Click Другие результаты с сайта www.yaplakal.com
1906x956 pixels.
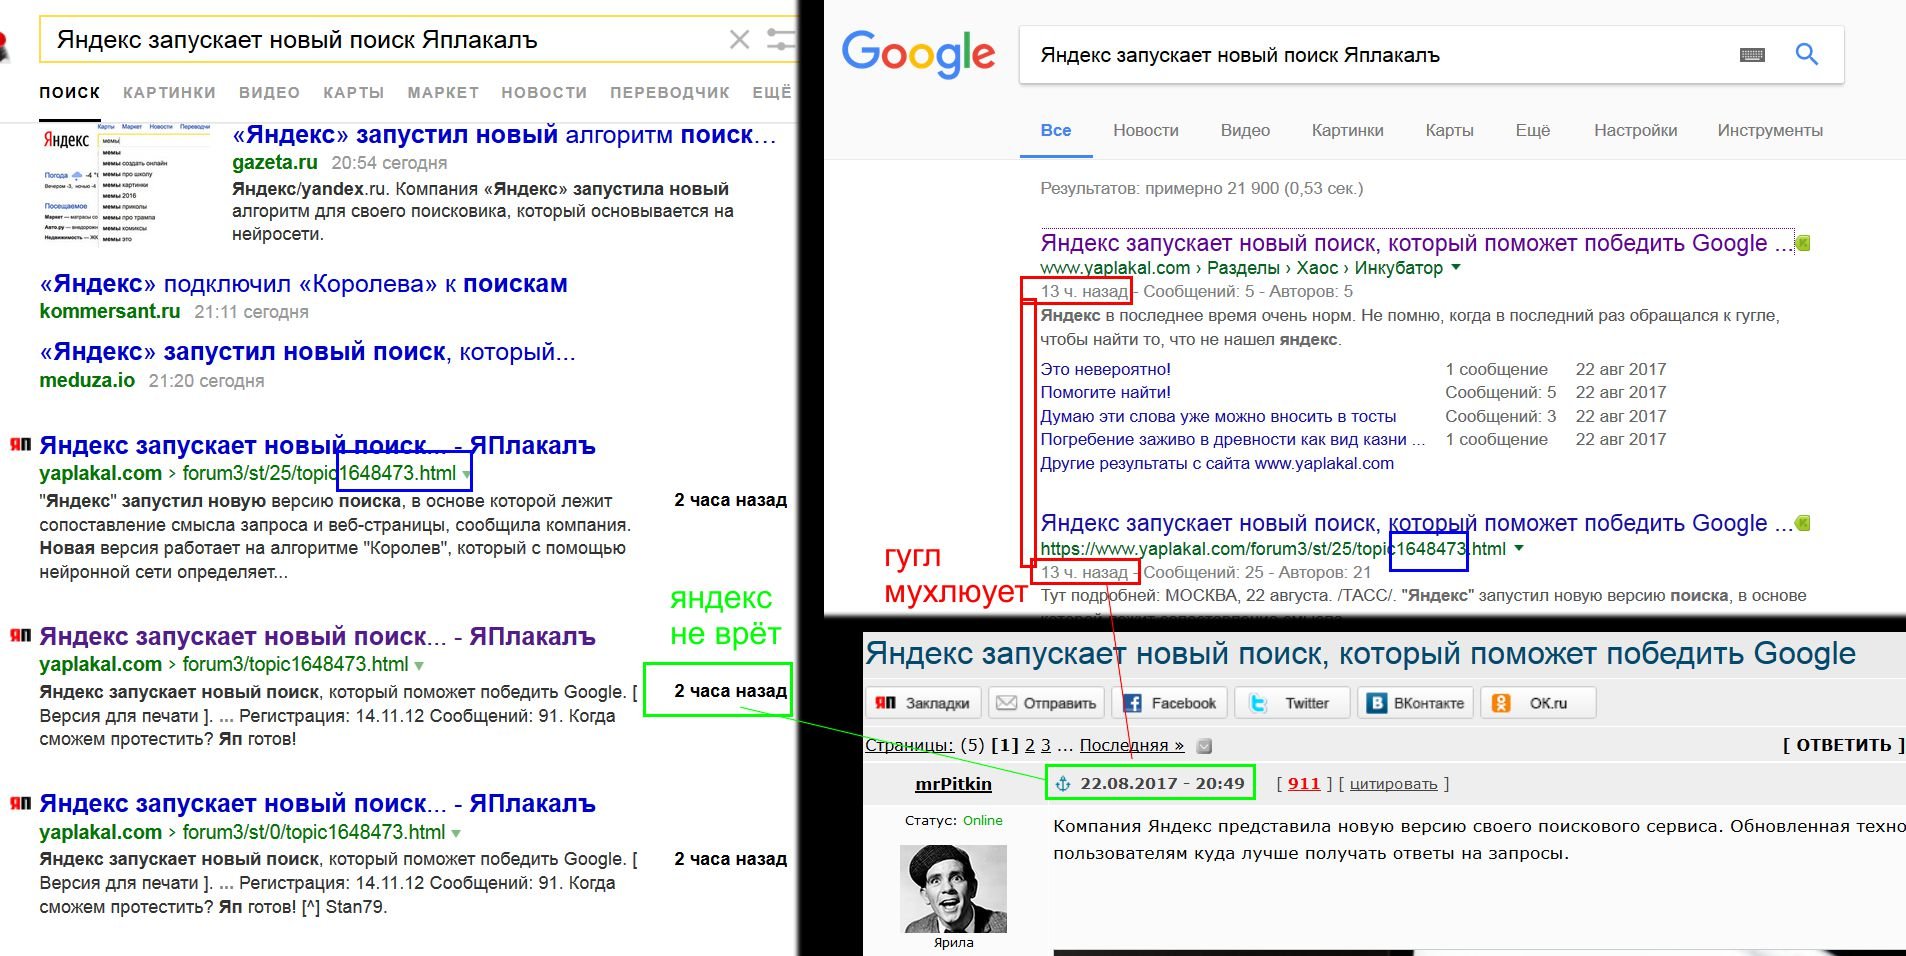pyautogui.click(x=1217, y=463)
